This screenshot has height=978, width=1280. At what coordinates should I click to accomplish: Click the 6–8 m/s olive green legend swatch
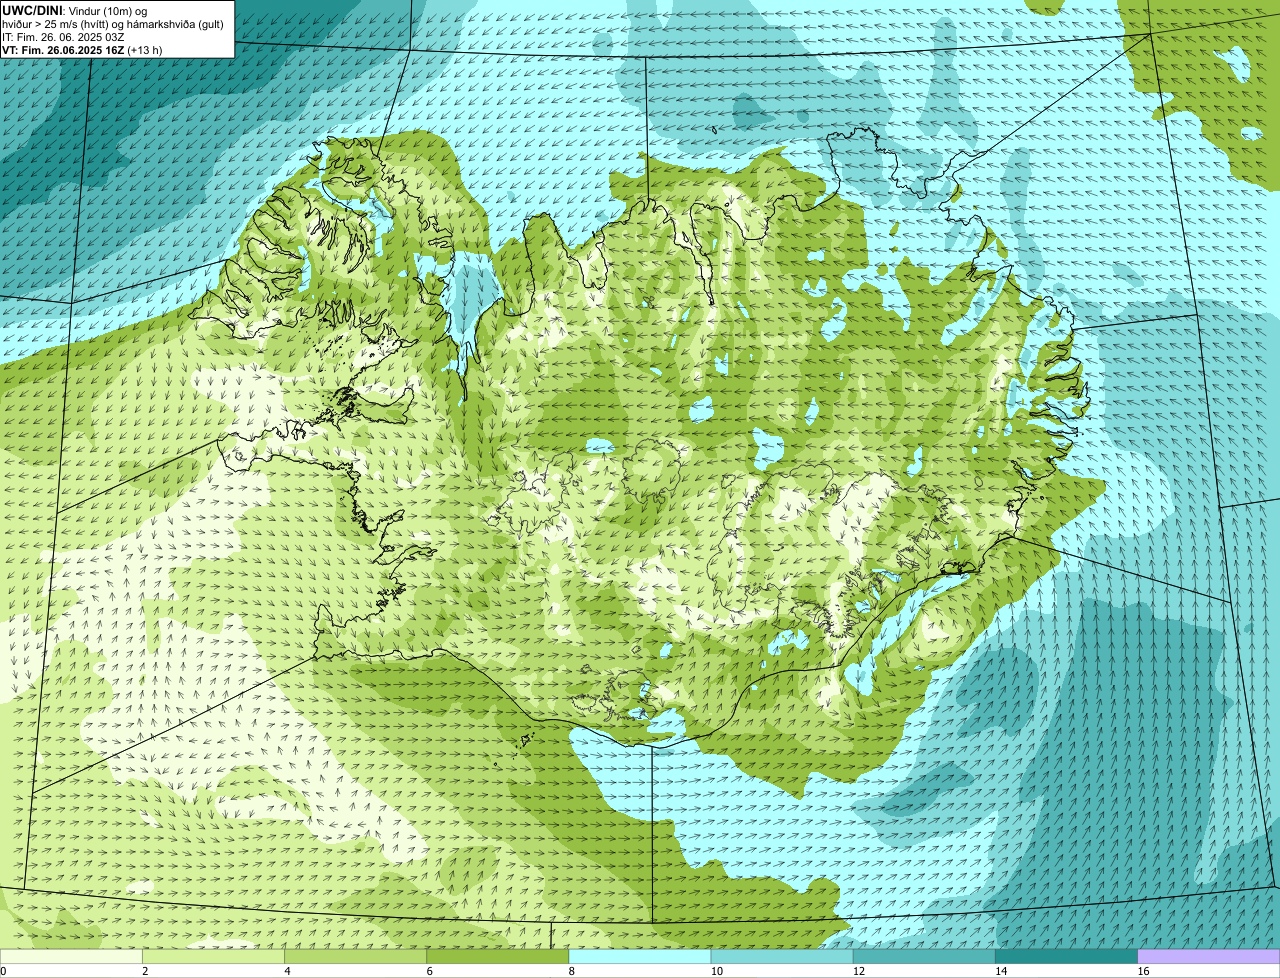click(x=498, y=957)
